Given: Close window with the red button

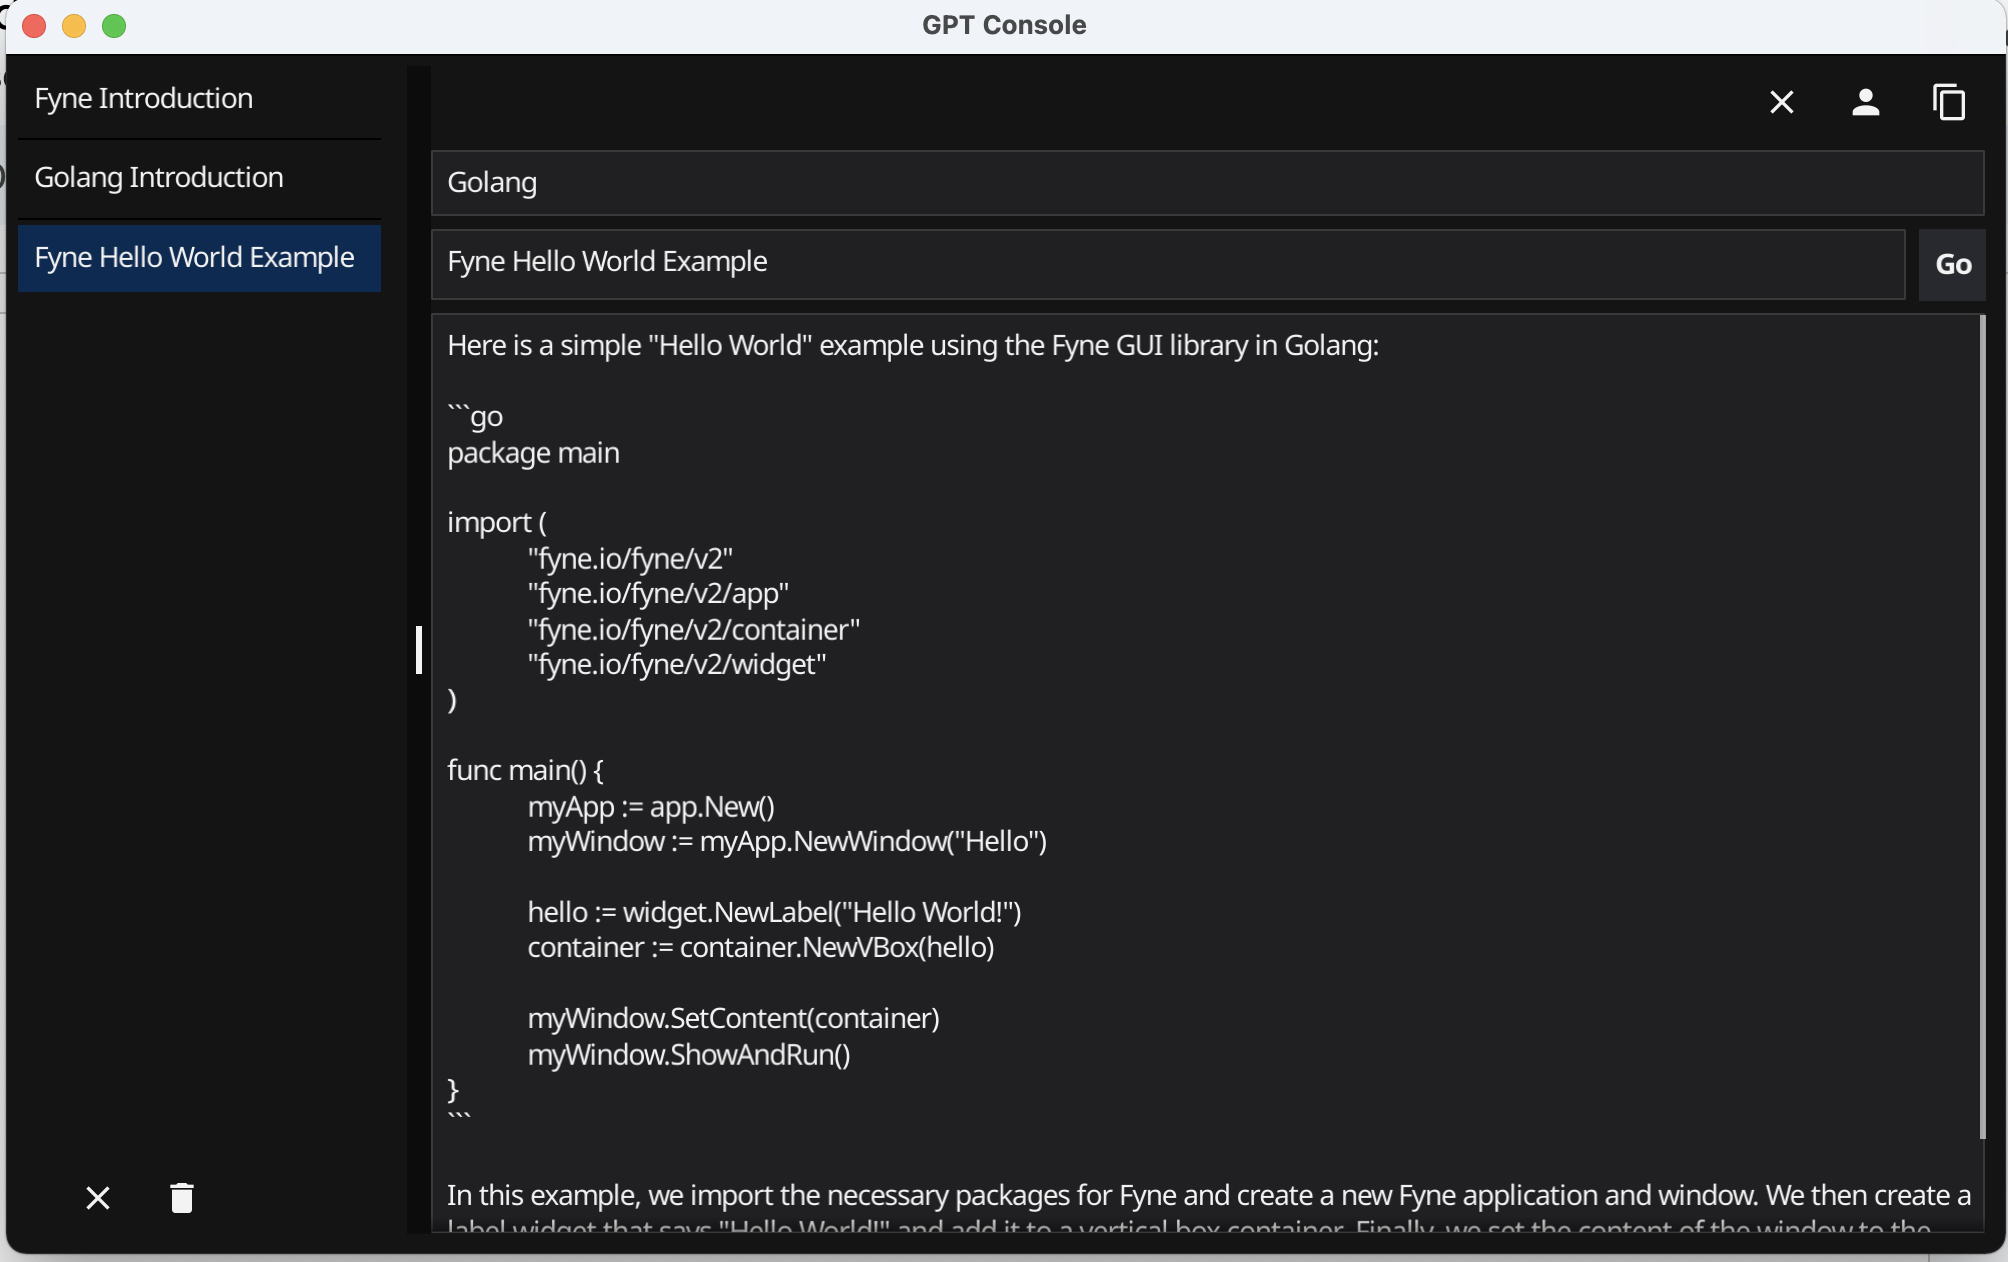Looking at the screenshot, I should point(34,26).
